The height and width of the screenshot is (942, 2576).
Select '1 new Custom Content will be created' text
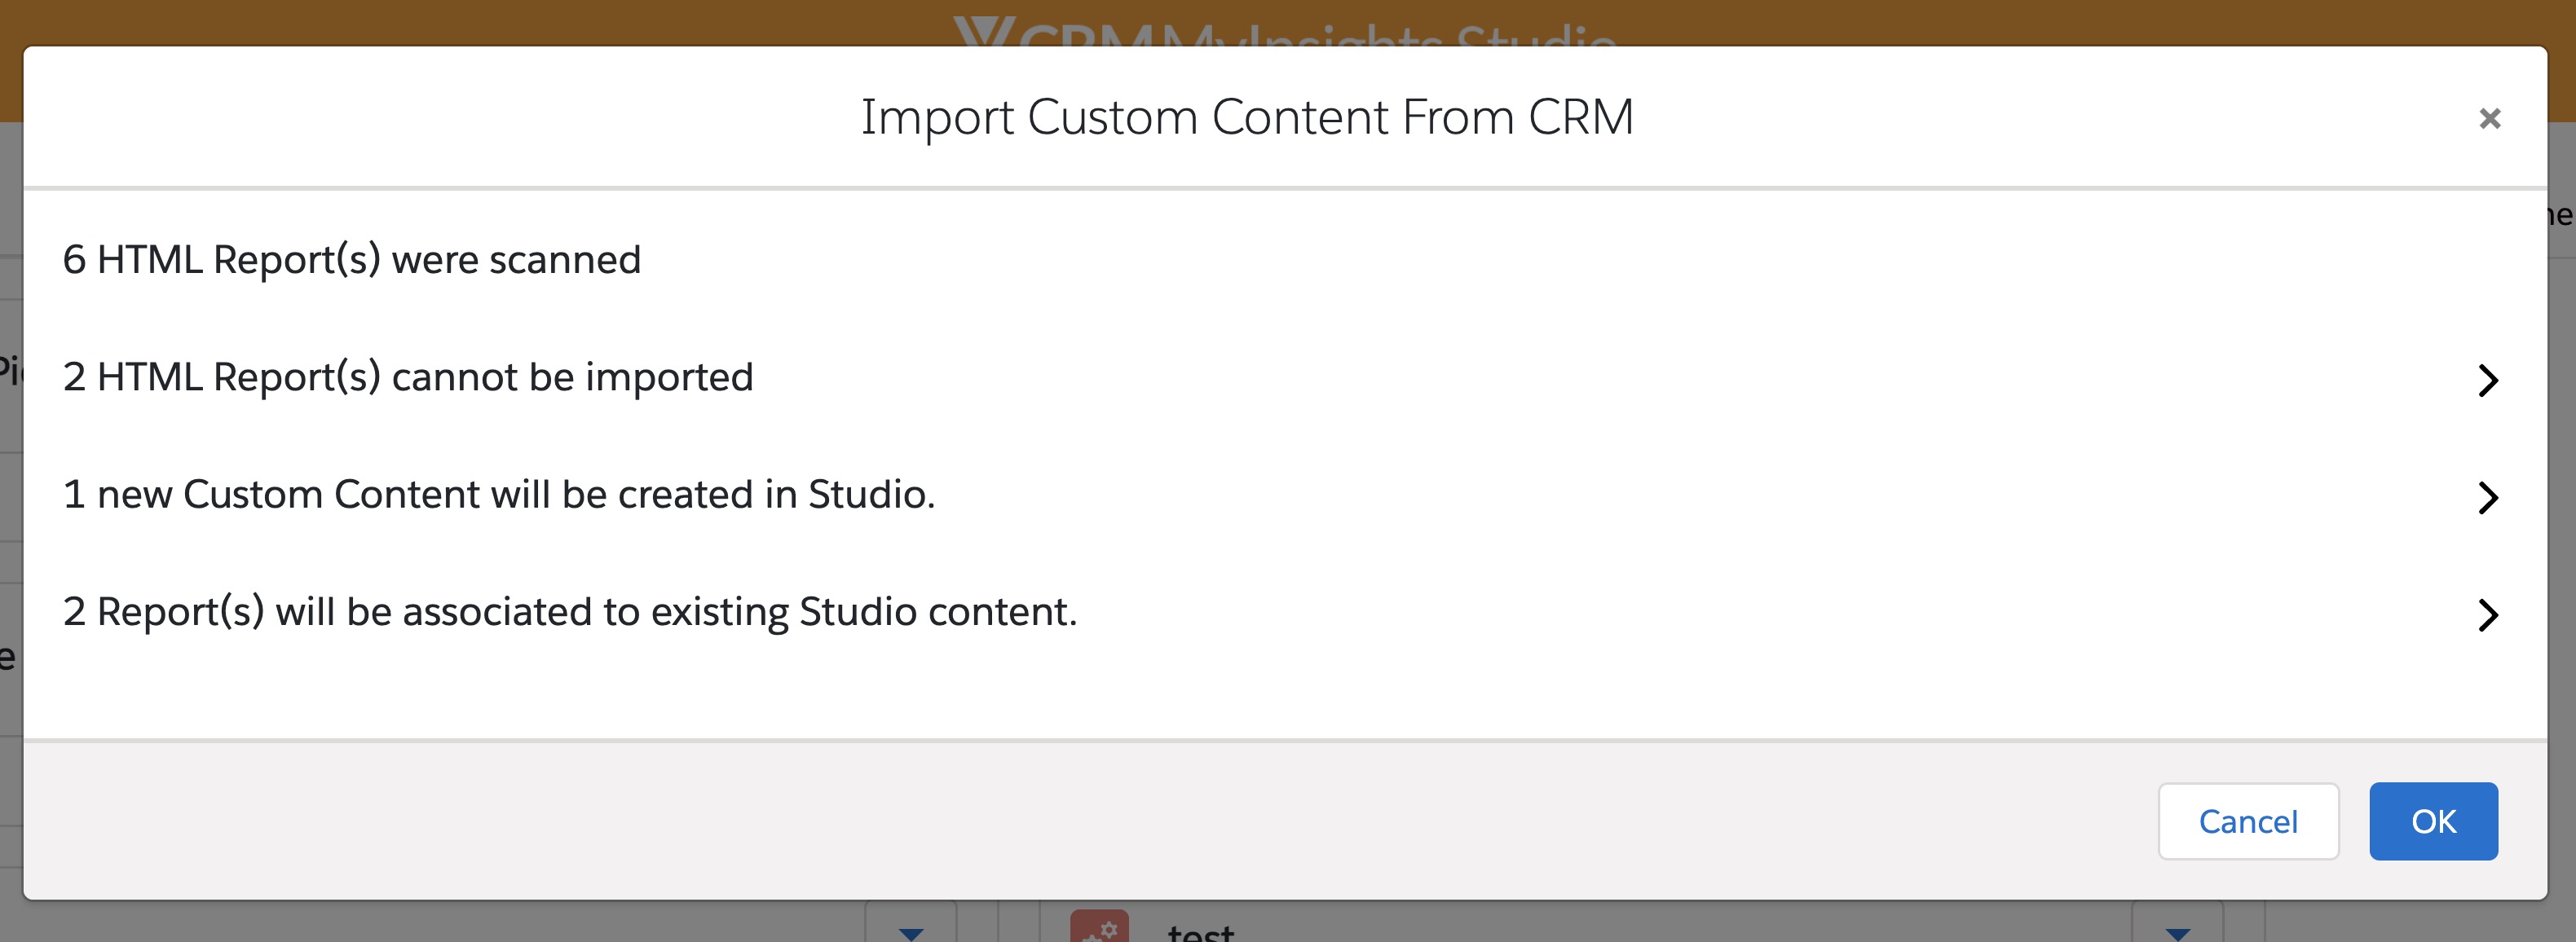[x=498, y=494]
